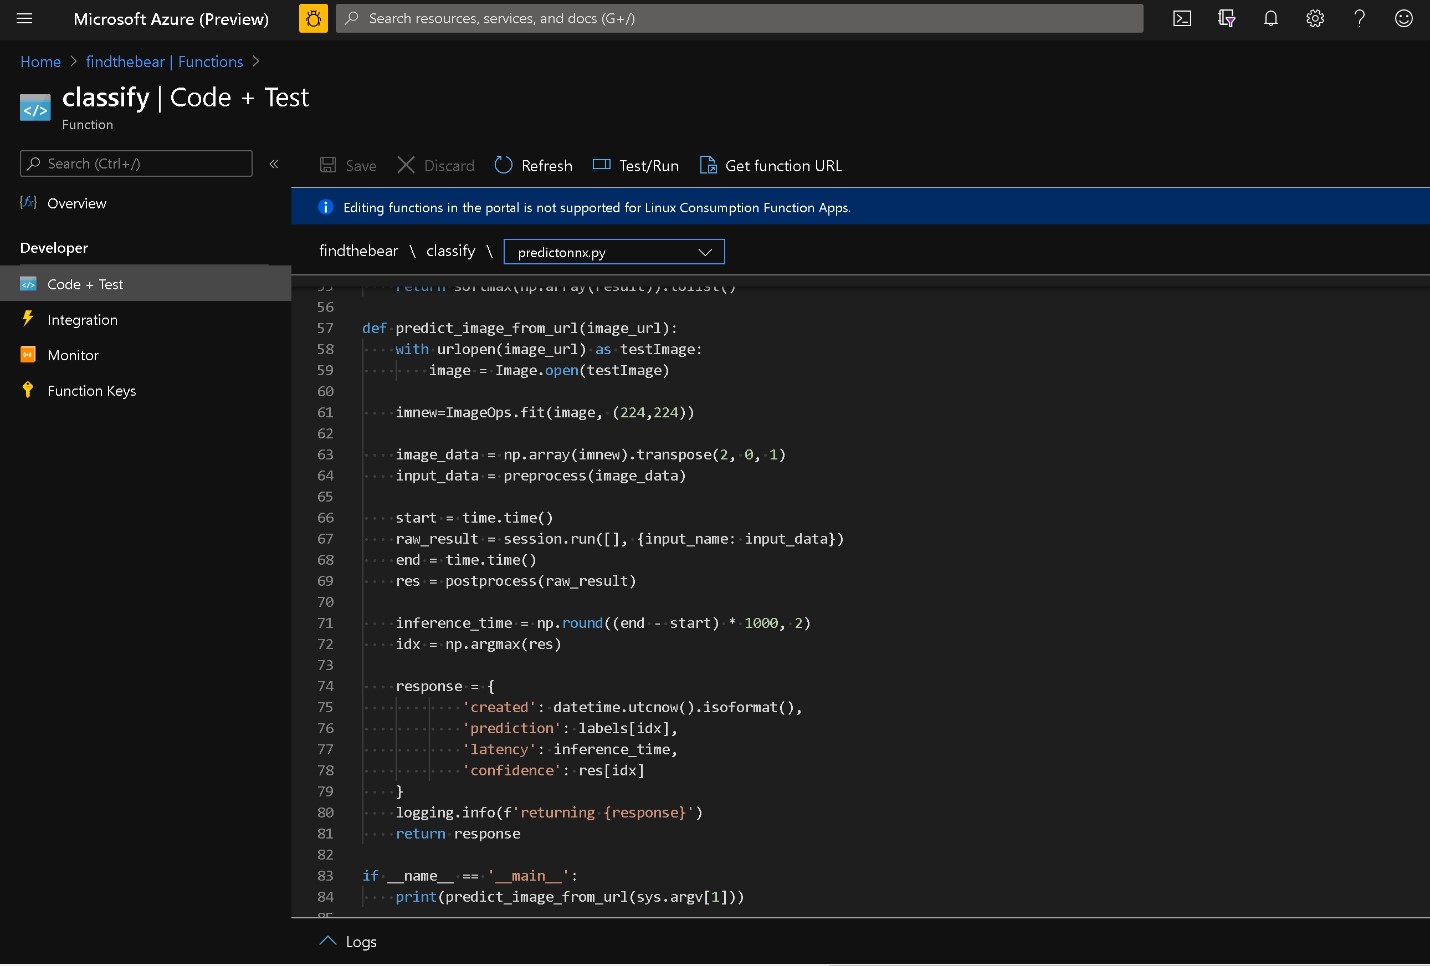Navigate to findthebear Functions breadcrumb
The height and width of the screenshot is (966, 1430).
164,62
